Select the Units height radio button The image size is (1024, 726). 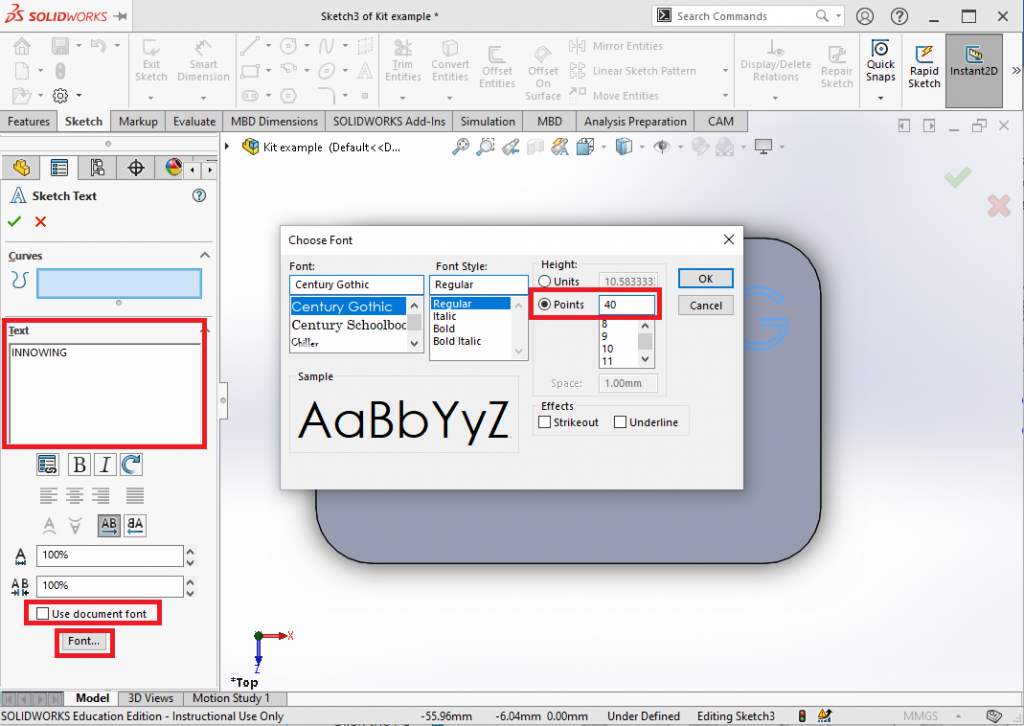(545, 282)
